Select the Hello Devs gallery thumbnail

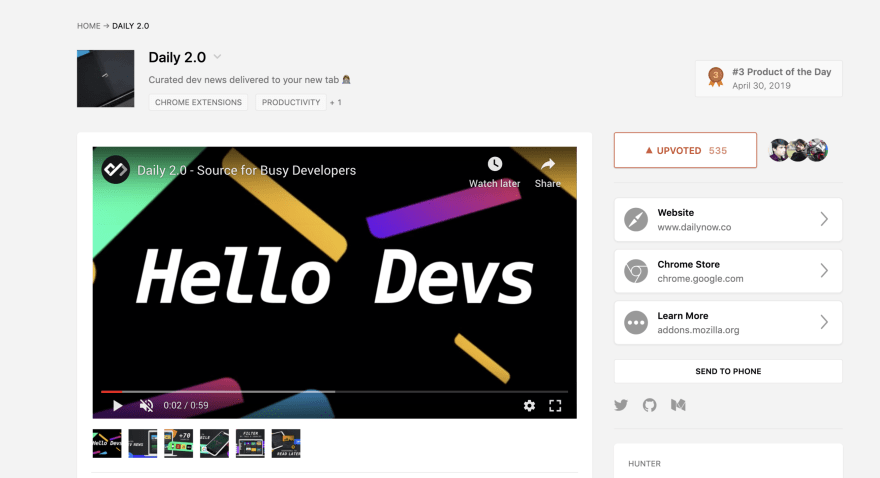pos(107,443)
